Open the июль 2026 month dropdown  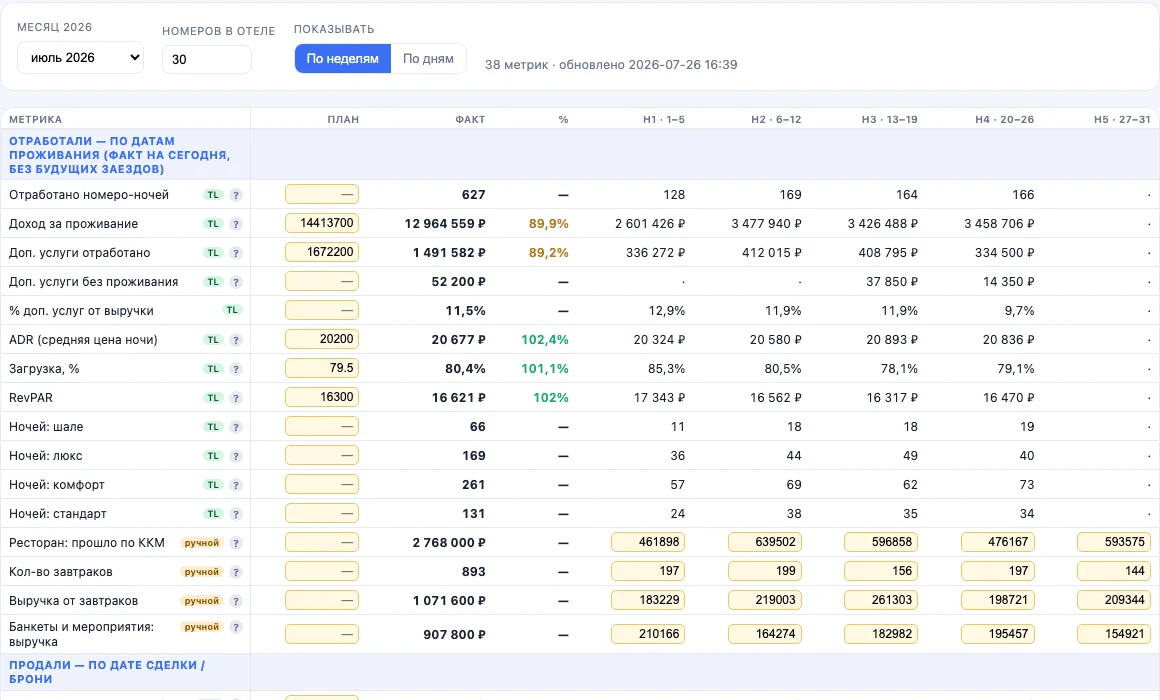click(80, 58)
